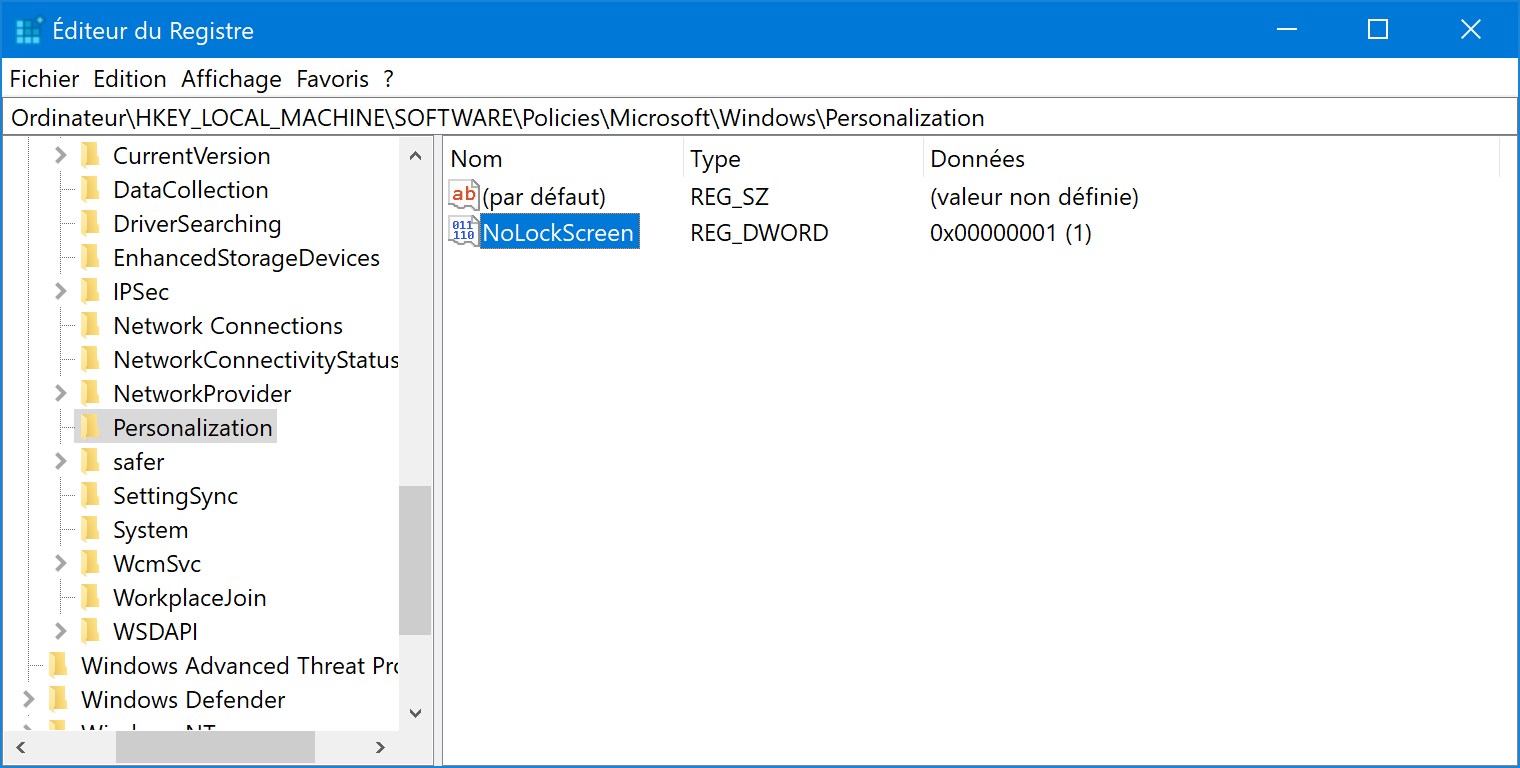The width and height of the screenshot is (1520, 768).
Task: Click the Windows Advanced Threat folder icon
Action: tap(58, 665)
